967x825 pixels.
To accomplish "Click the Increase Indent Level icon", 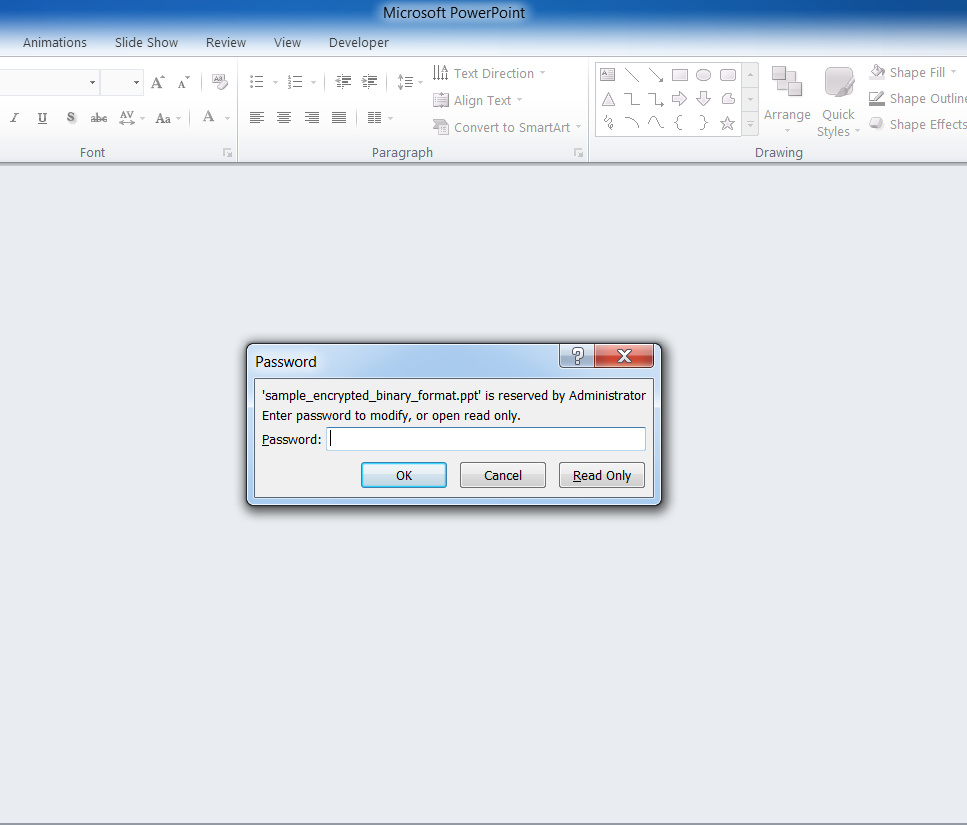I will coord(370,82).
